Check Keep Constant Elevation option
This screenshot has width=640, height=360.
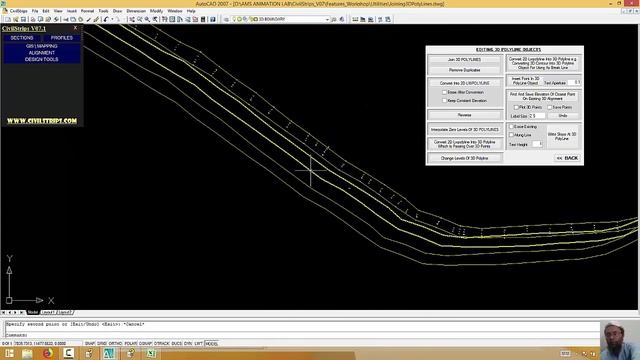pyautogui.click(x=444, y=100)
